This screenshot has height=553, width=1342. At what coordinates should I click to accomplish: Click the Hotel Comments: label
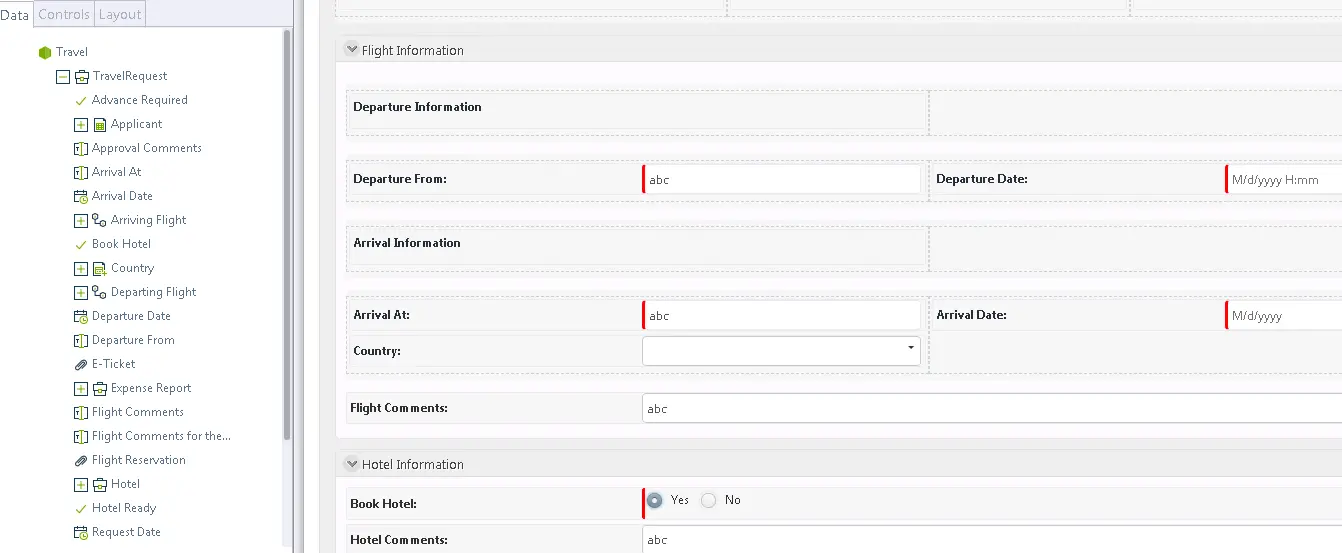[x=399, y=540]
